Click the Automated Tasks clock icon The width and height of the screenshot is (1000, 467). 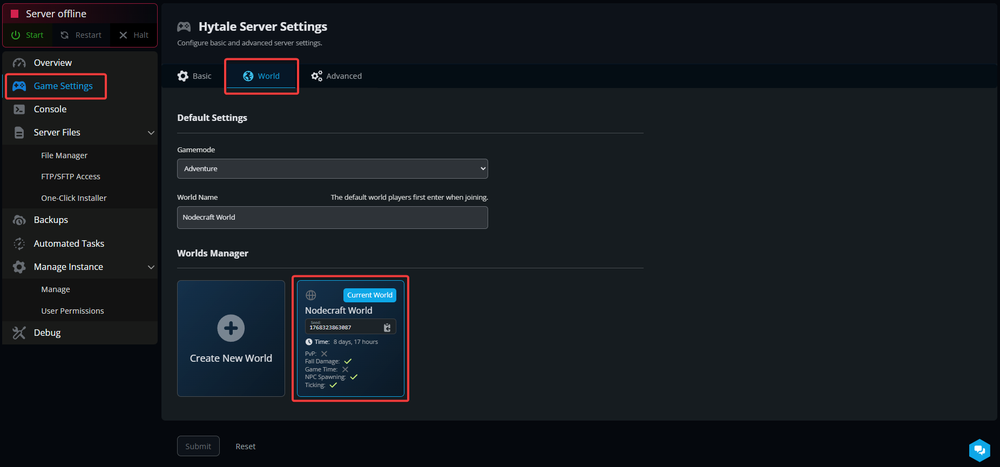click(19, 244)
